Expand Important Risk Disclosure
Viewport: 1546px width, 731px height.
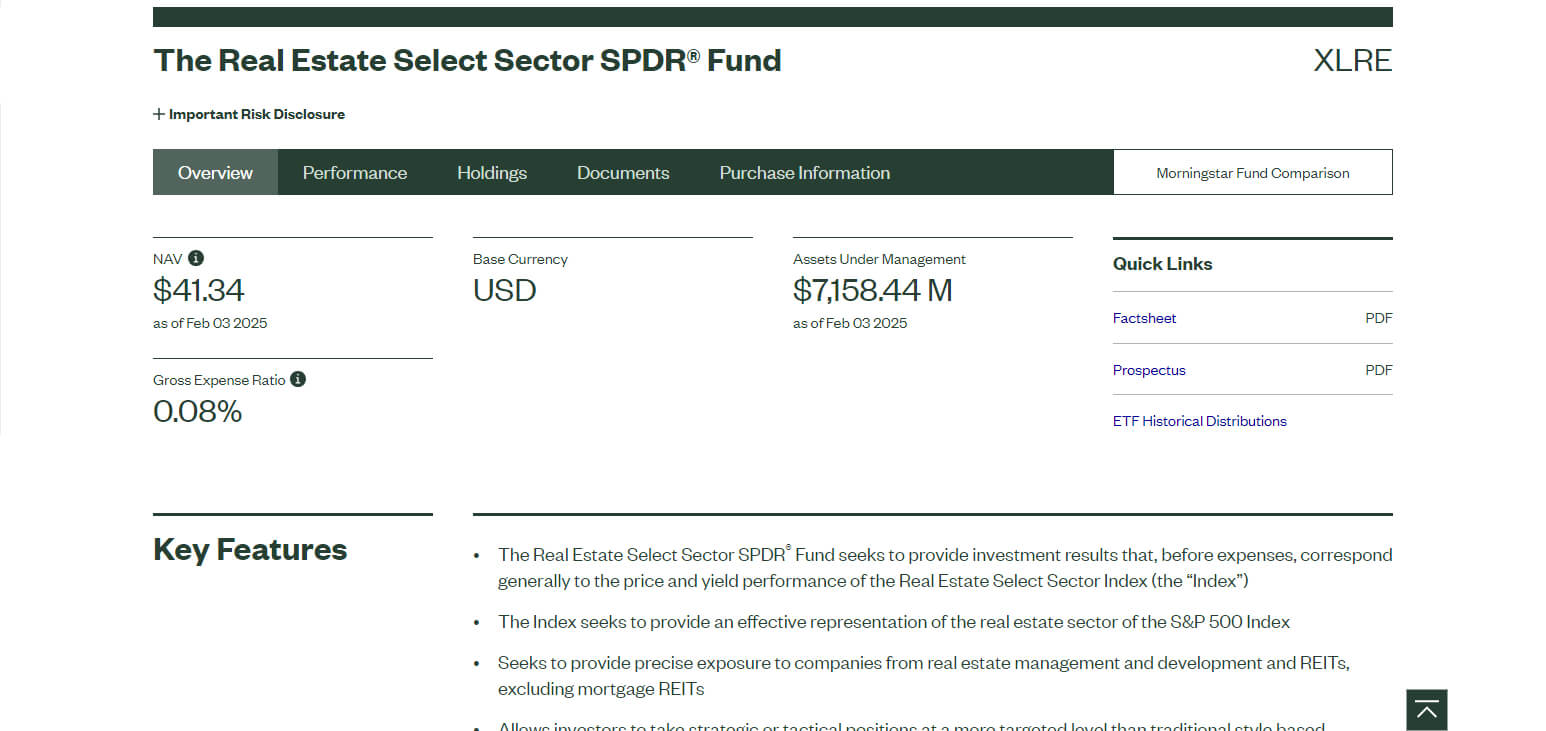[x=249, y=114]
